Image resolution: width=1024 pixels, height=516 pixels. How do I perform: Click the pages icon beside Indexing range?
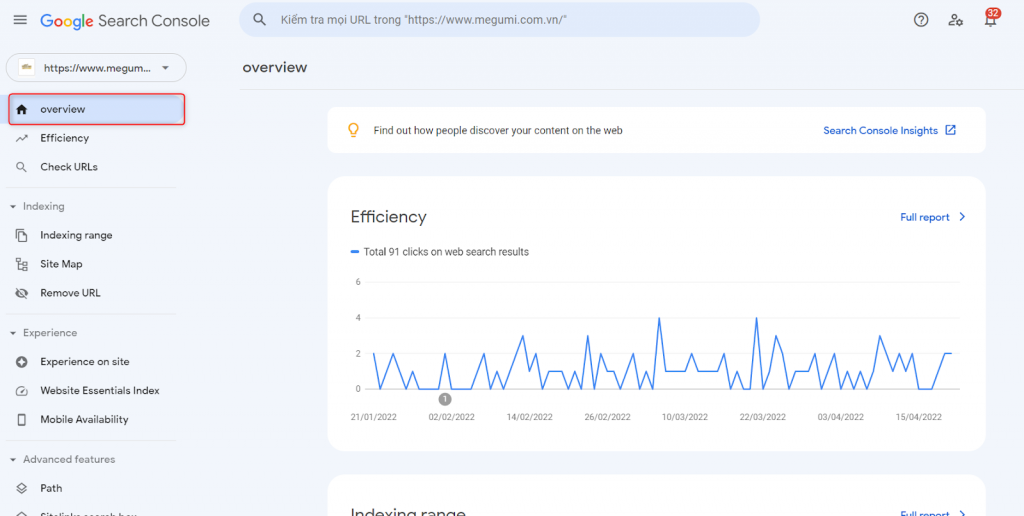(x=22, y=235)
